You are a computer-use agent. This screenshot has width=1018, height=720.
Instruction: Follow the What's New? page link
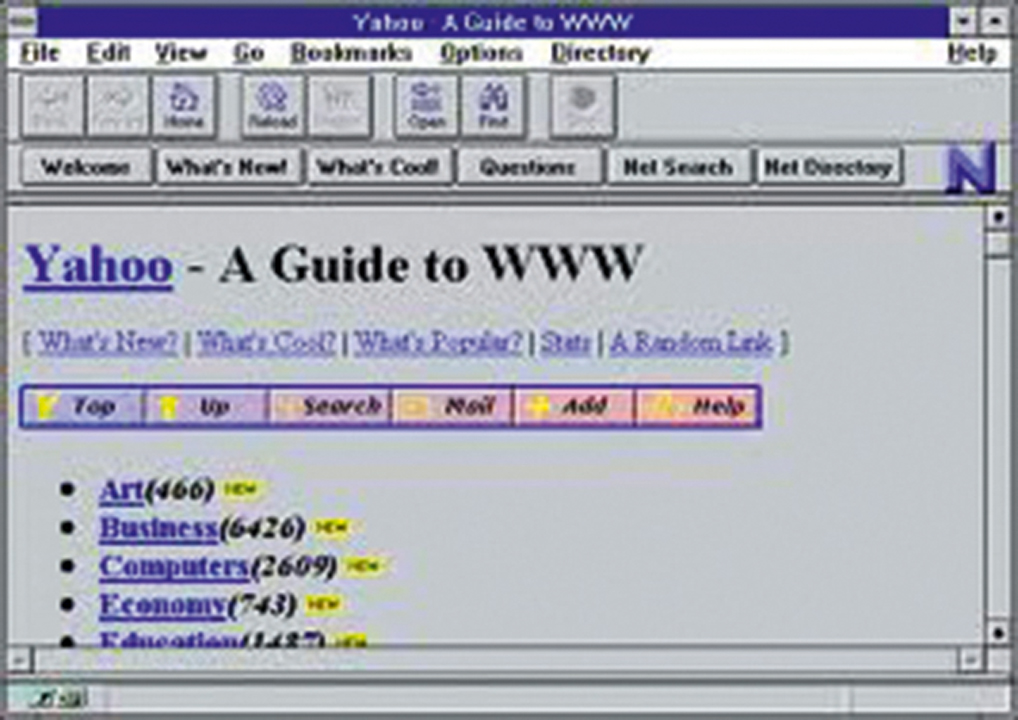(107, 342)
